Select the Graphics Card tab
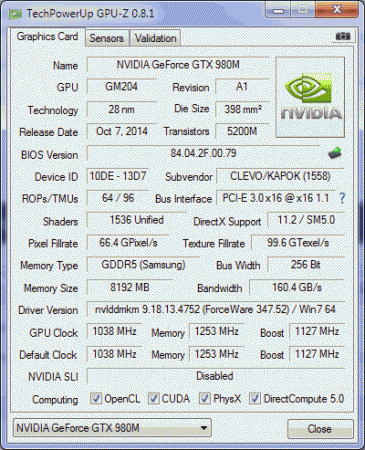Viewport: 365px width, 450px height. (x=47, y=37)
